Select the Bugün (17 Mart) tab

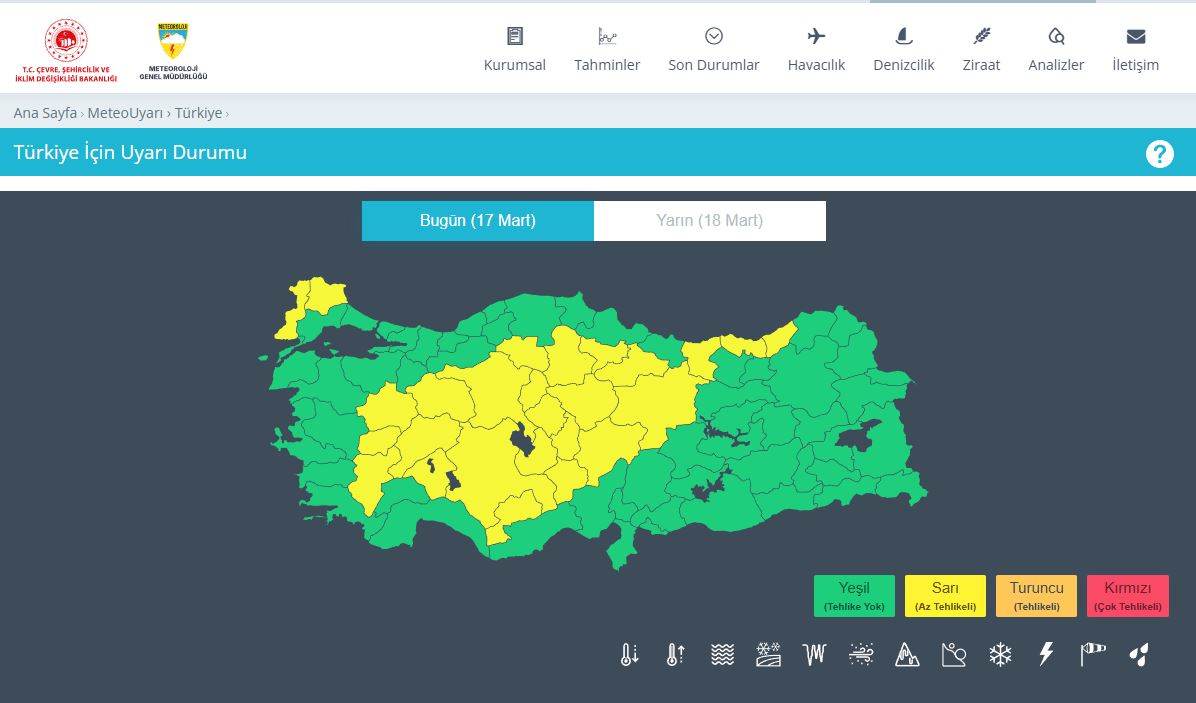click(x=478, y=221)
